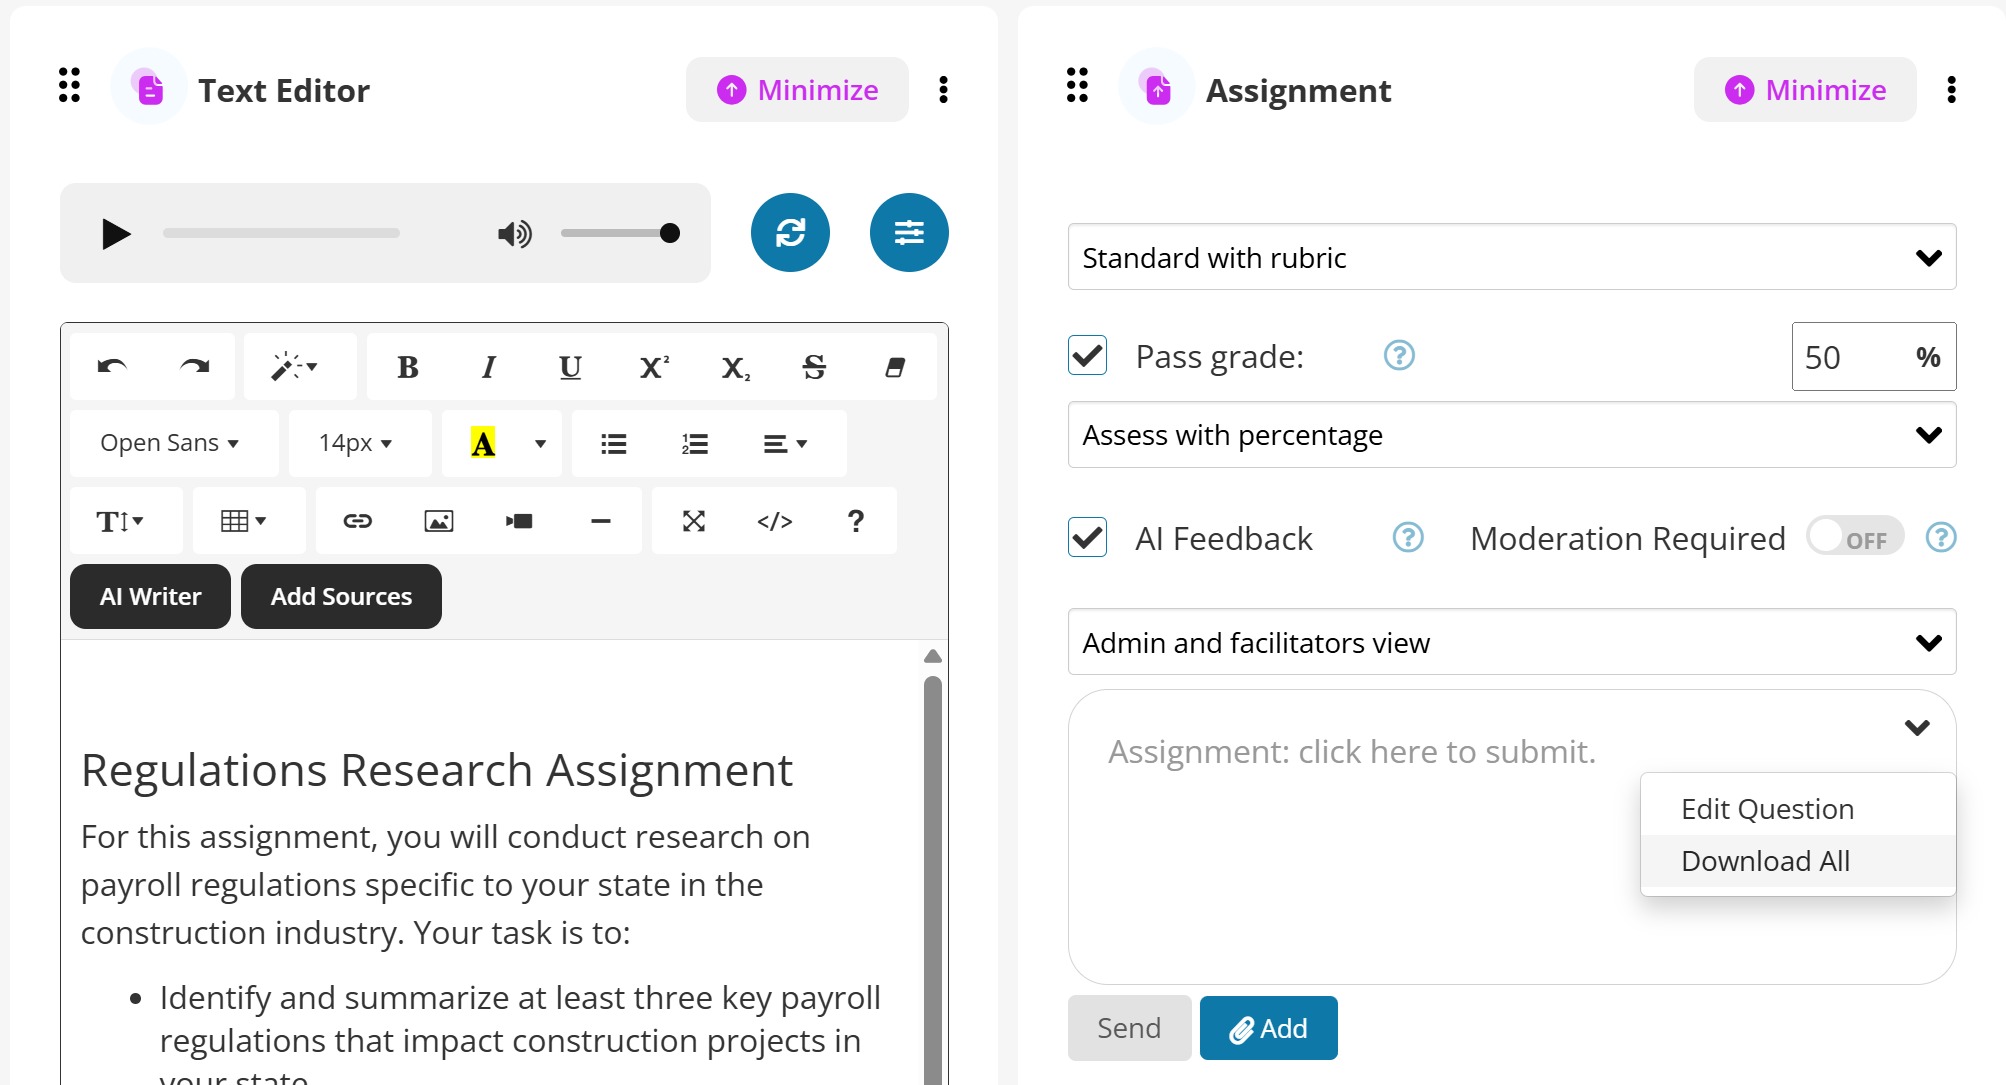Adjust the audio volume slider
Screen dimensions: 2006x1085
620,233
